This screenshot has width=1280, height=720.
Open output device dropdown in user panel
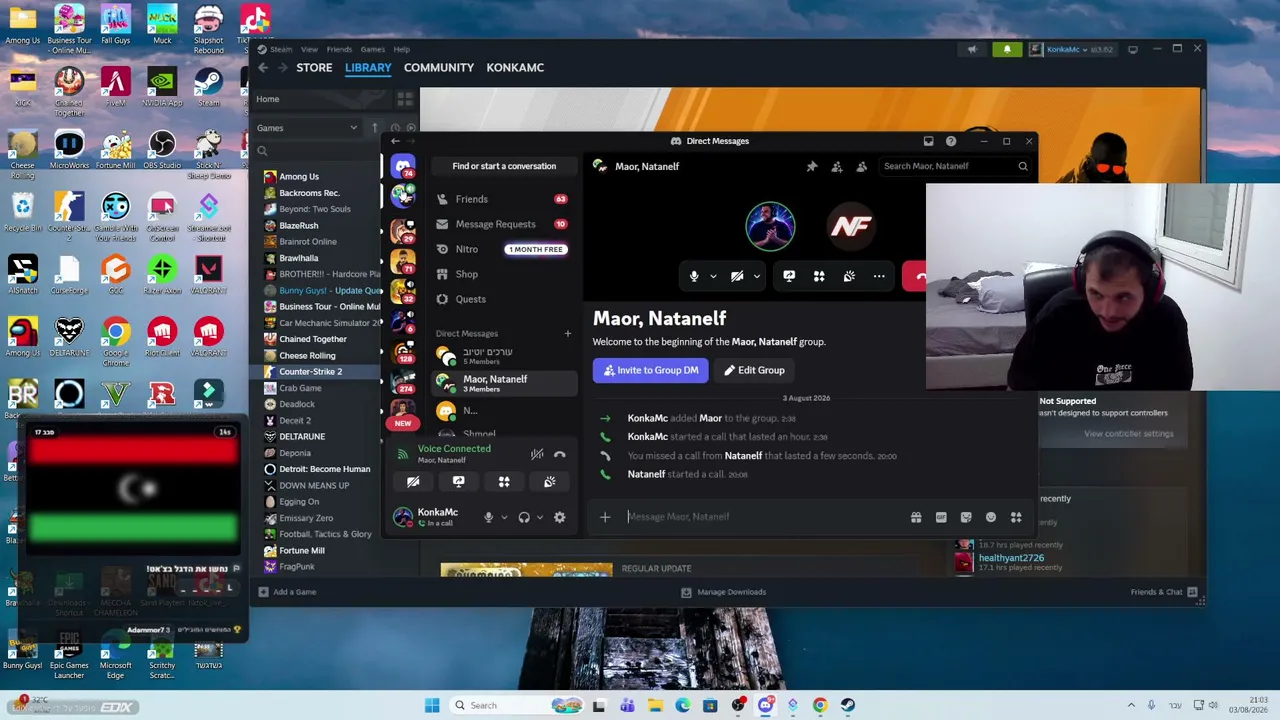[x=540, y=517]
